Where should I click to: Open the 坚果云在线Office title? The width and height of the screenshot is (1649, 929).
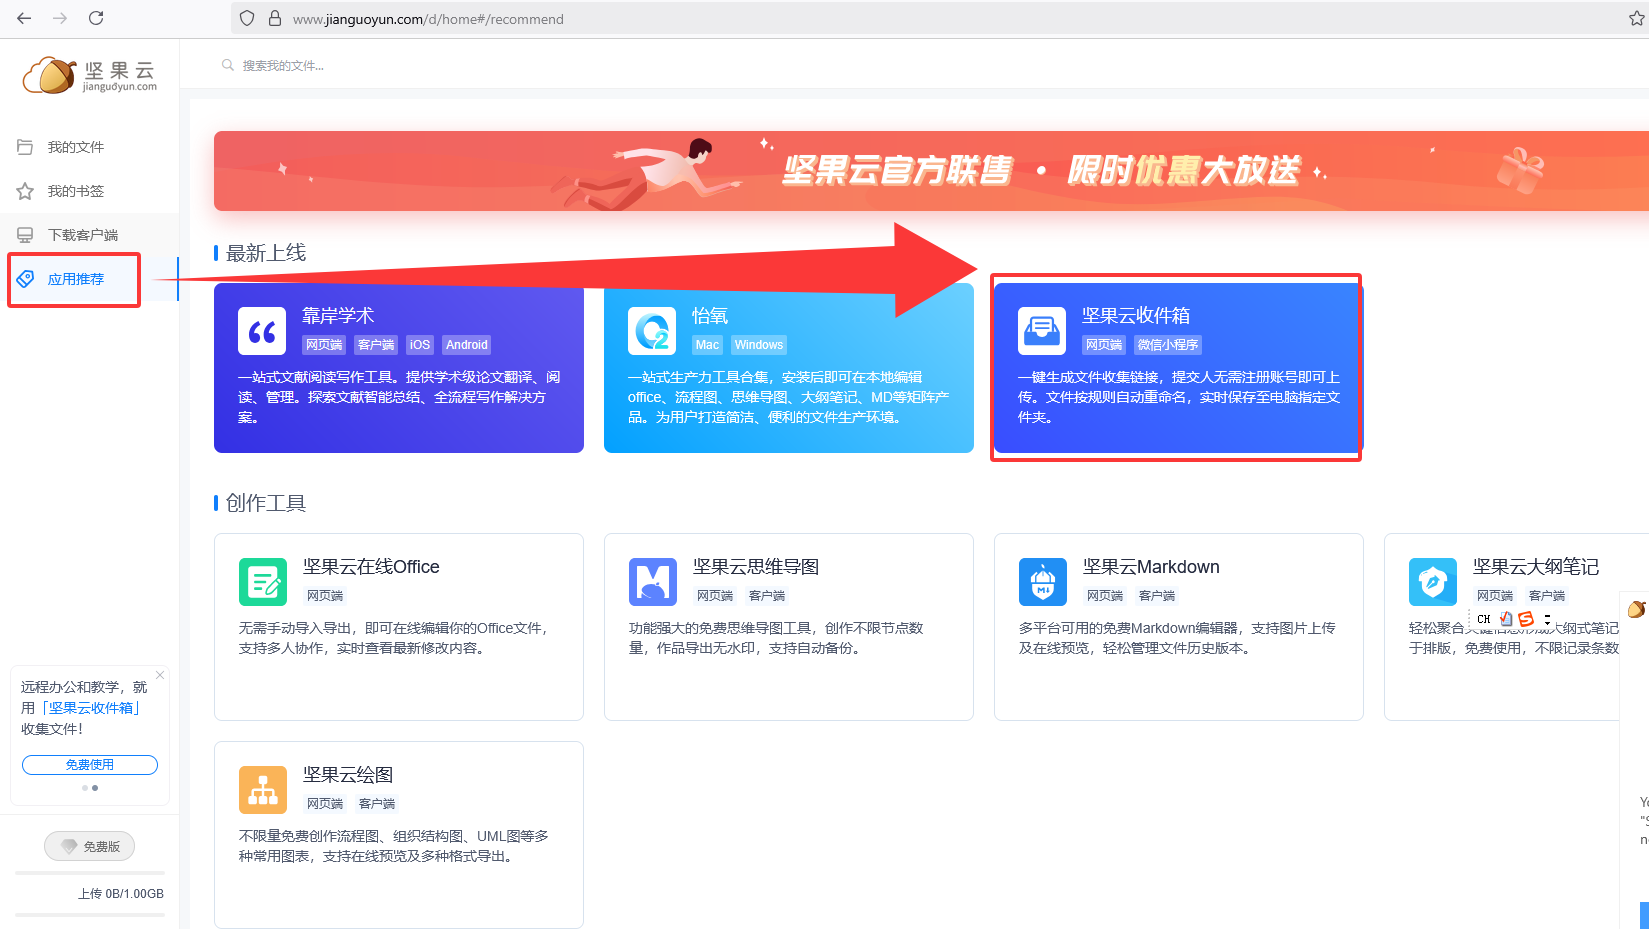pos(372,567)
